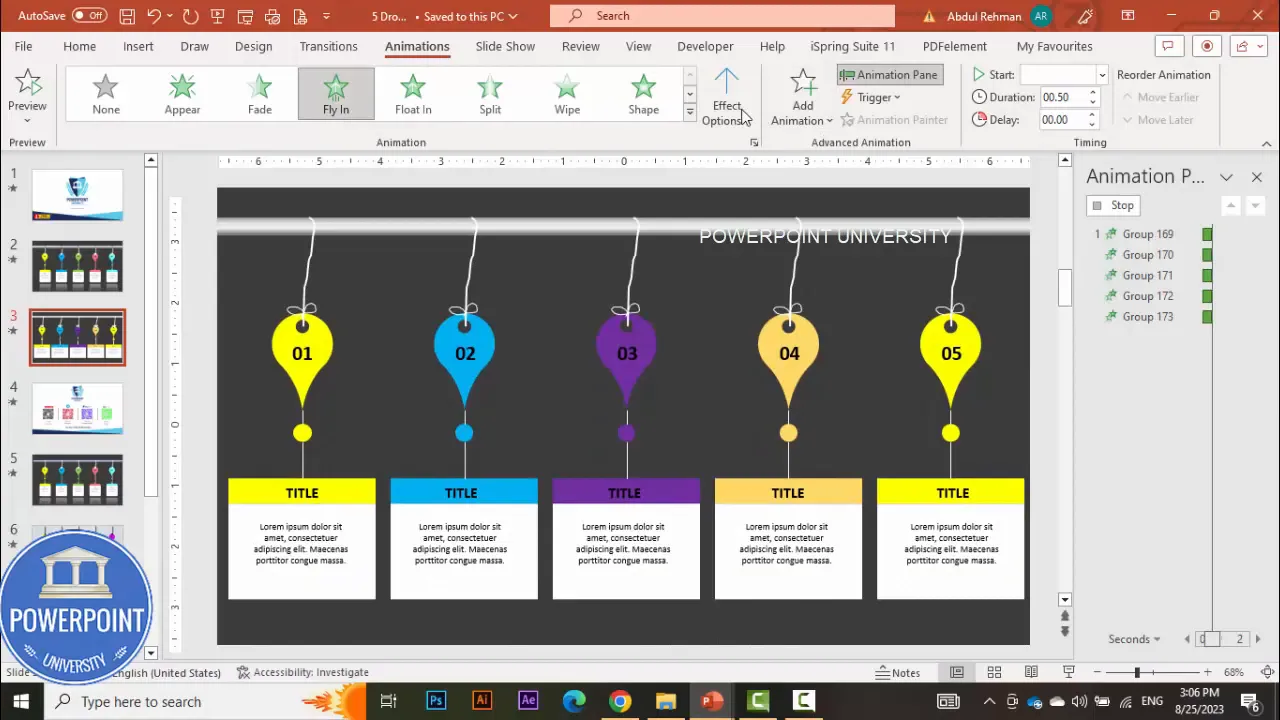Screen dimensions: 1280x720
Task: Open animation dialog launcher in Animation group
Action: (754, 143)
